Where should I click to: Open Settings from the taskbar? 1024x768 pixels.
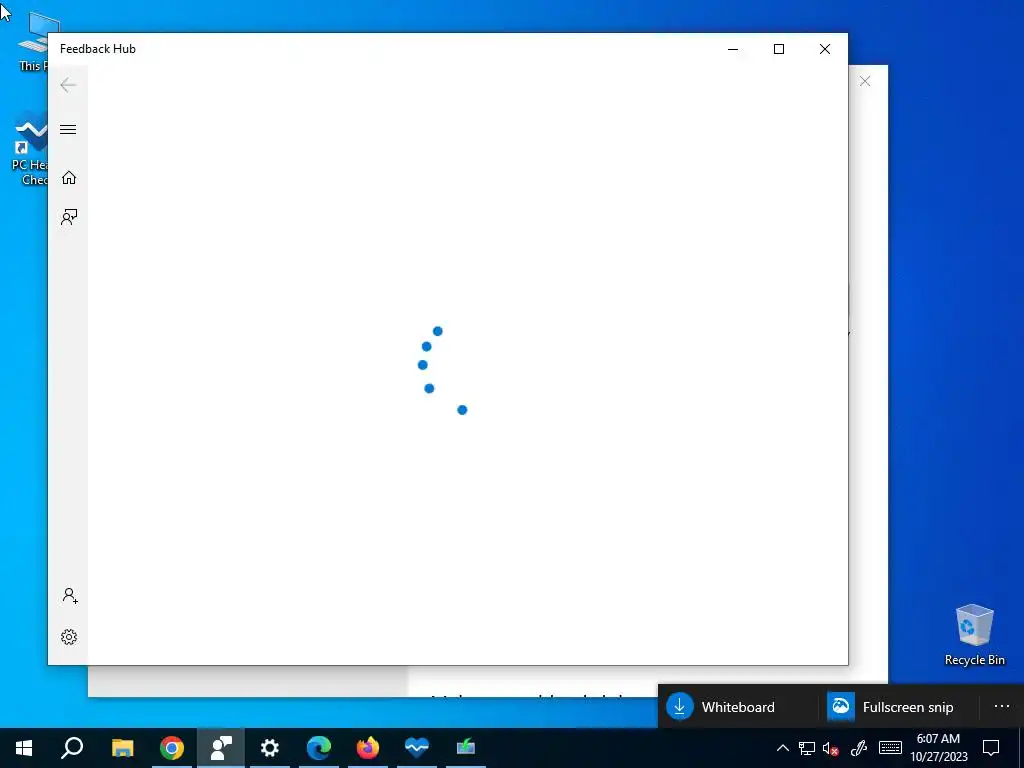click(270, 748)
